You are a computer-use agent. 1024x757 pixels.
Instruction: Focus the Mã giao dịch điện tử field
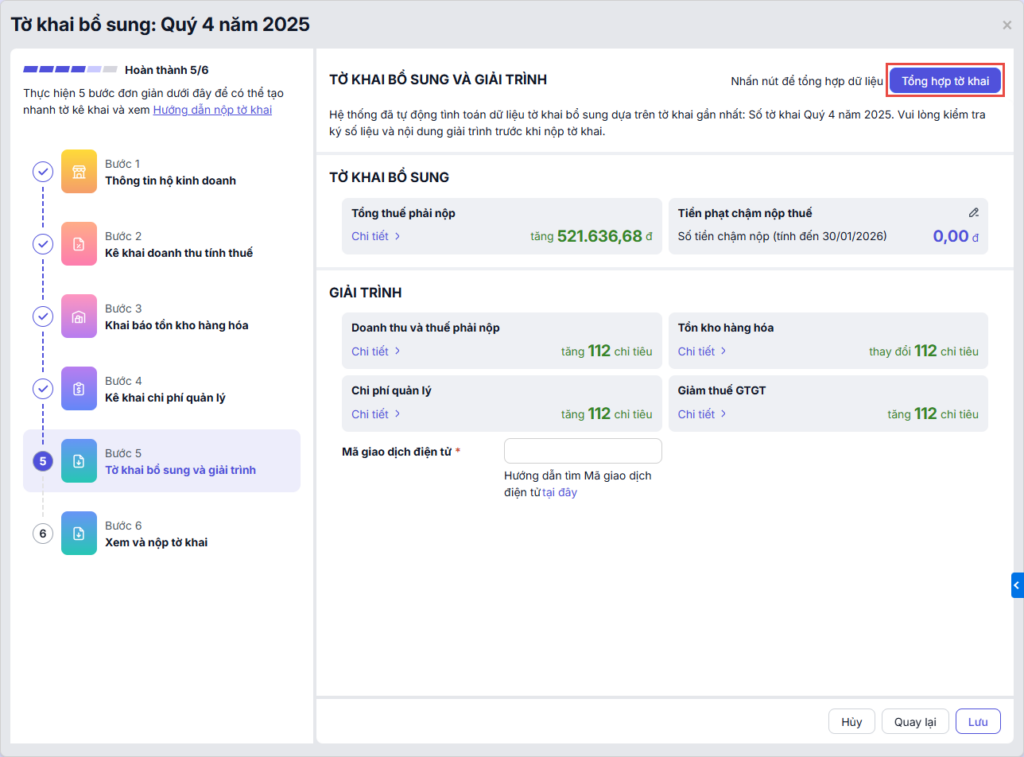tap(582, 451)
